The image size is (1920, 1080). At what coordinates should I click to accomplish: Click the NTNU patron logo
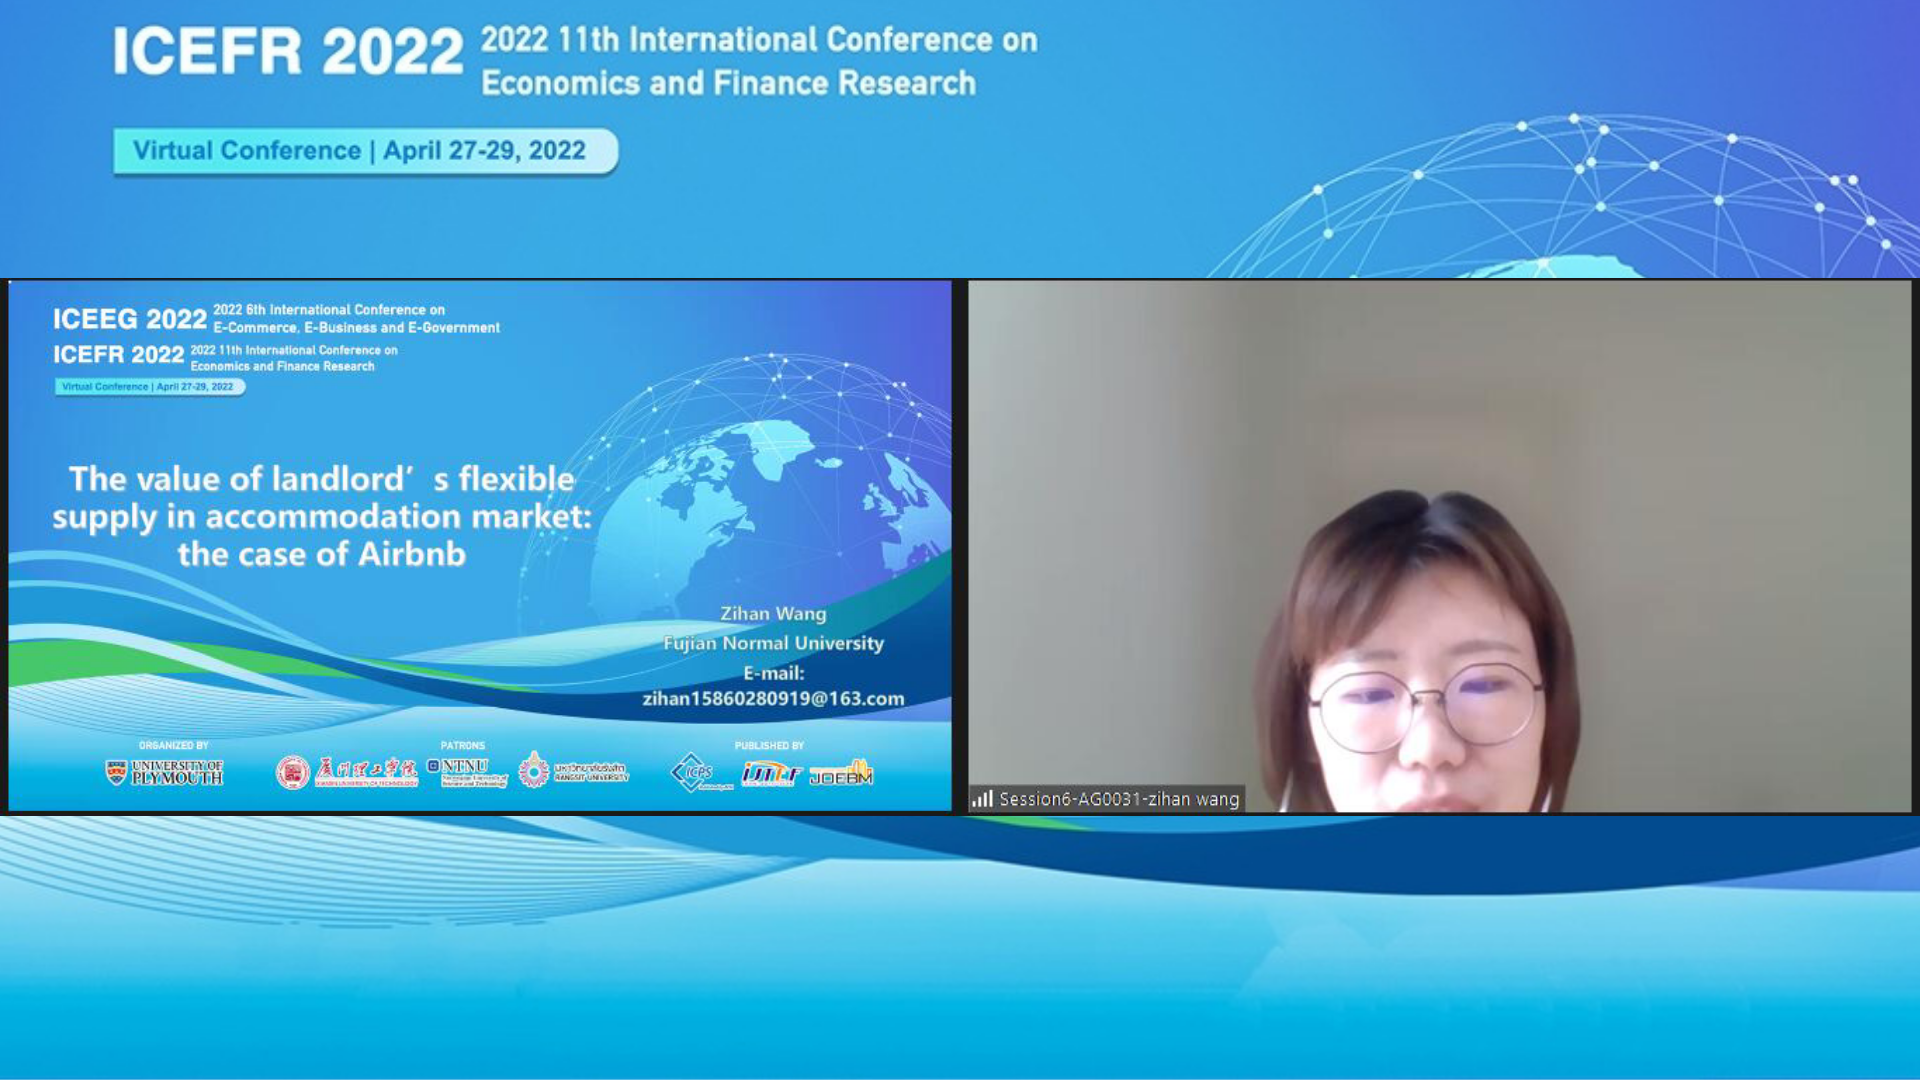point(467,771)
